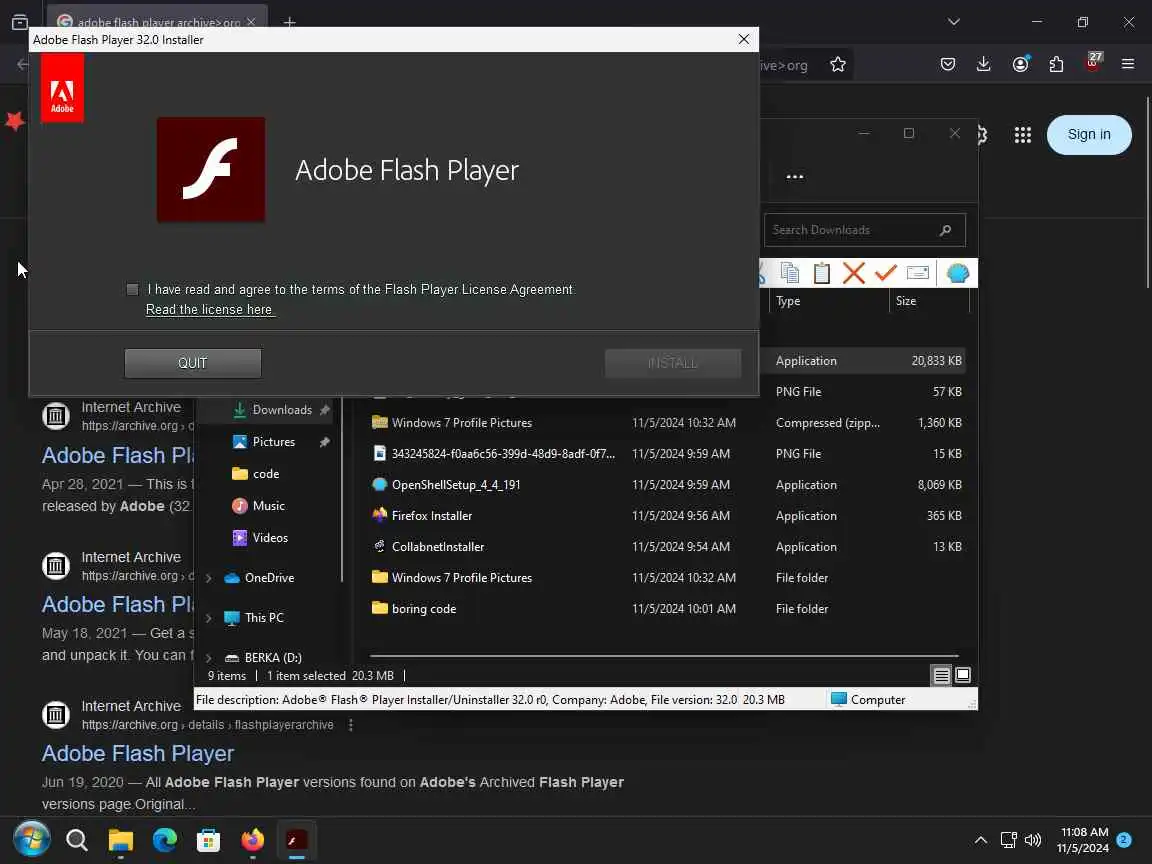Open more options dots beside flashplayerarchive URL
1152x864 pixels.
click(x=350, y=725)
